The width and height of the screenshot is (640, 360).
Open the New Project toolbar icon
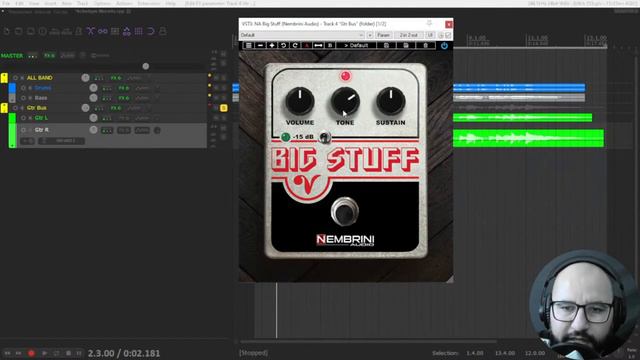tap(7, 31)
